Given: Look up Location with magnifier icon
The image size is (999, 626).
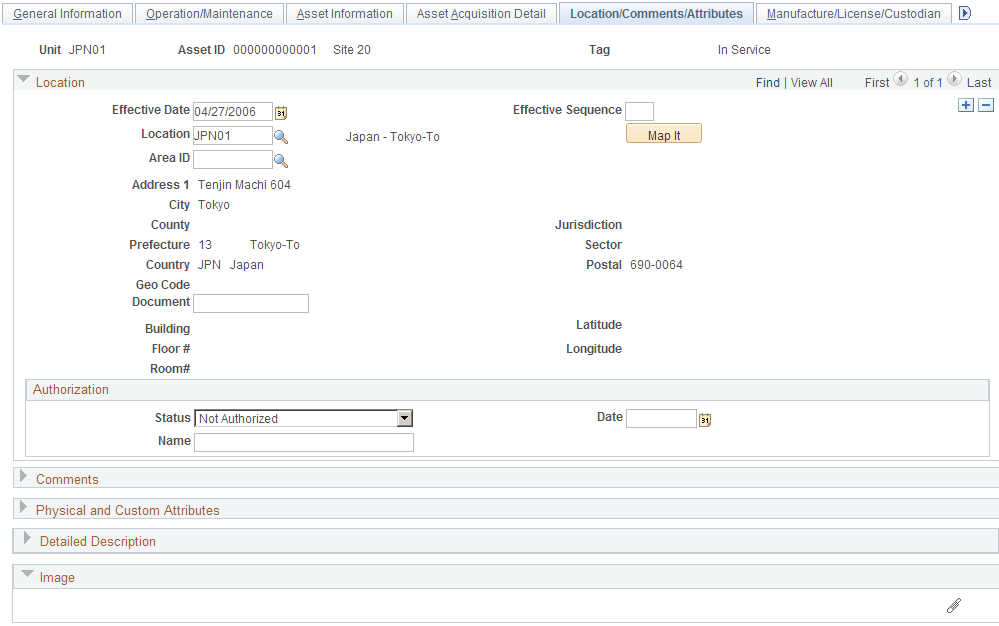Looking at the screenshot, I should pos(281,137).
